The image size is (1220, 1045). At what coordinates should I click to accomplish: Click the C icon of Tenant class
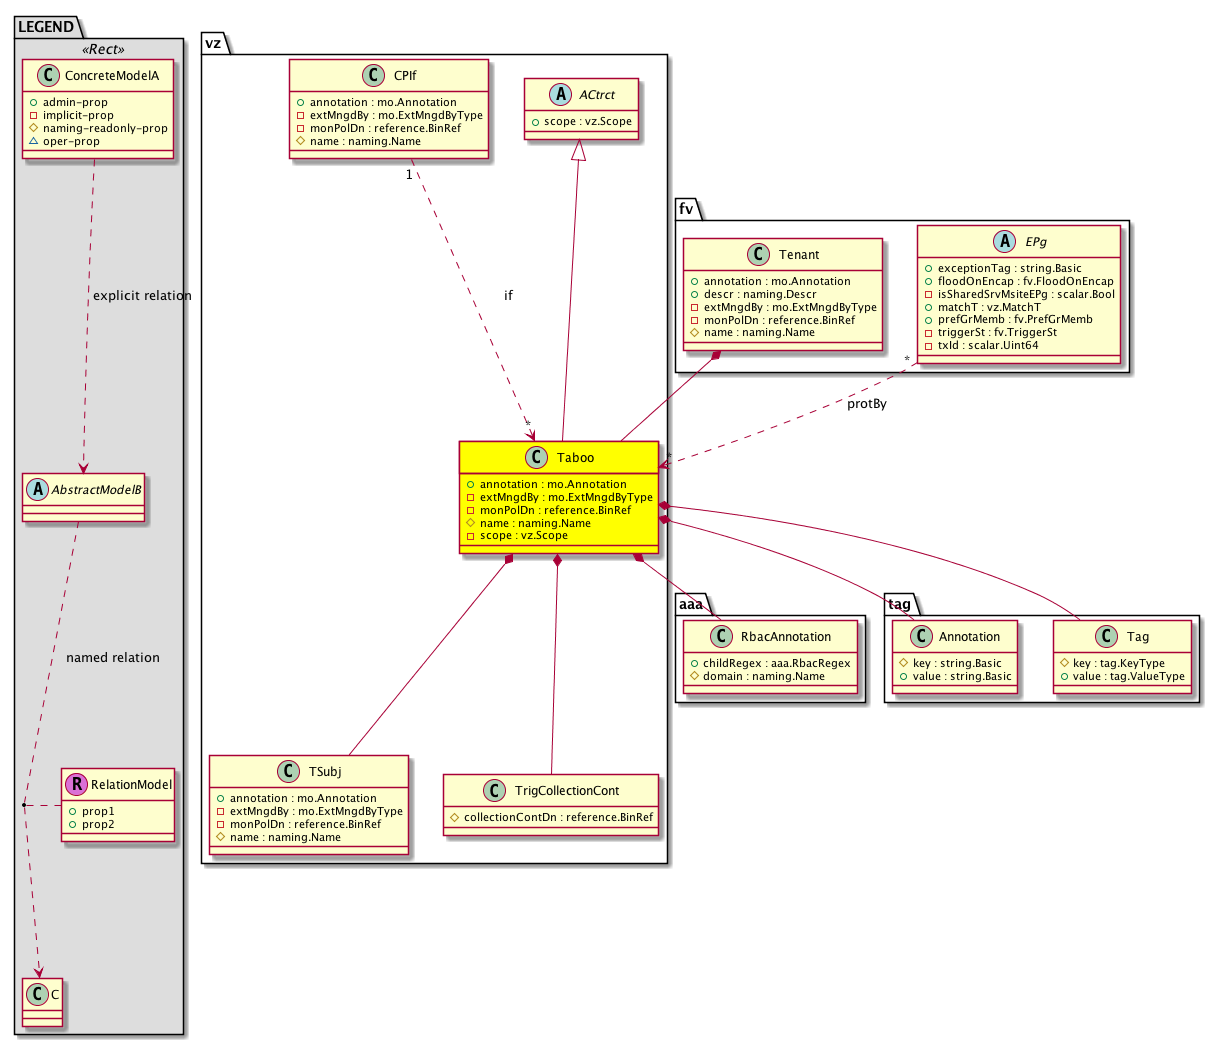(758, 255)
